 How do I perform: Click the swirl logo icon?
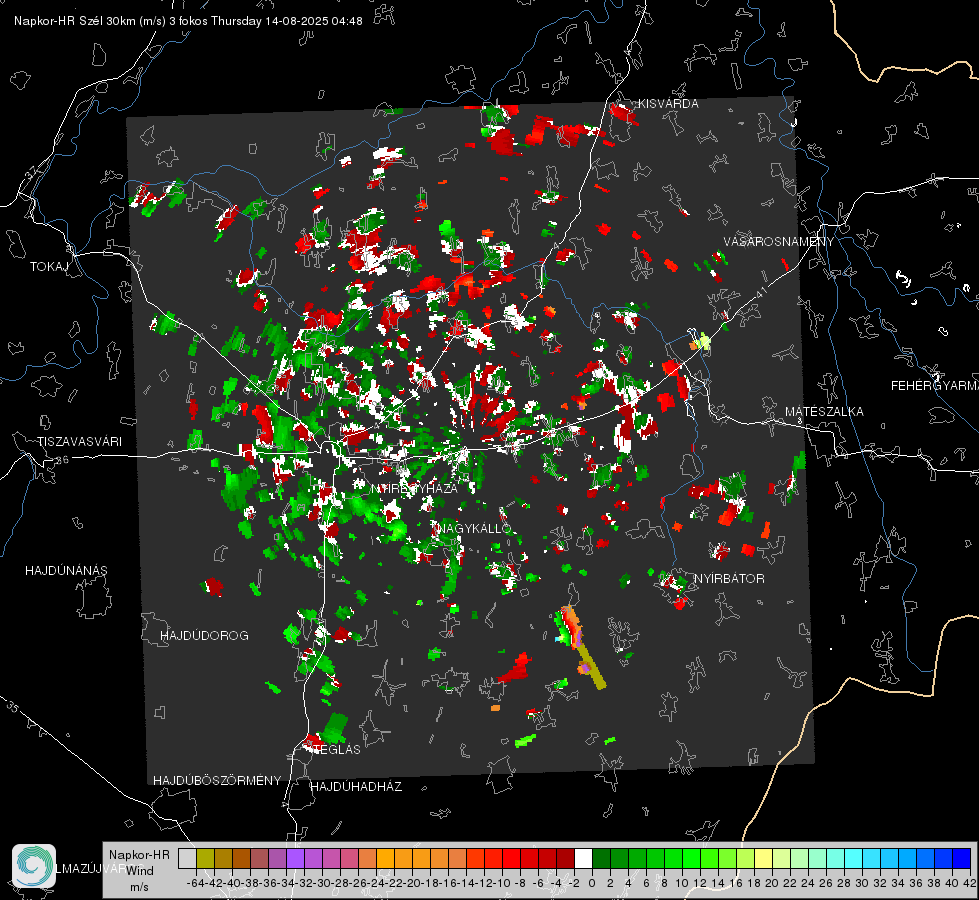coord(34,866)
